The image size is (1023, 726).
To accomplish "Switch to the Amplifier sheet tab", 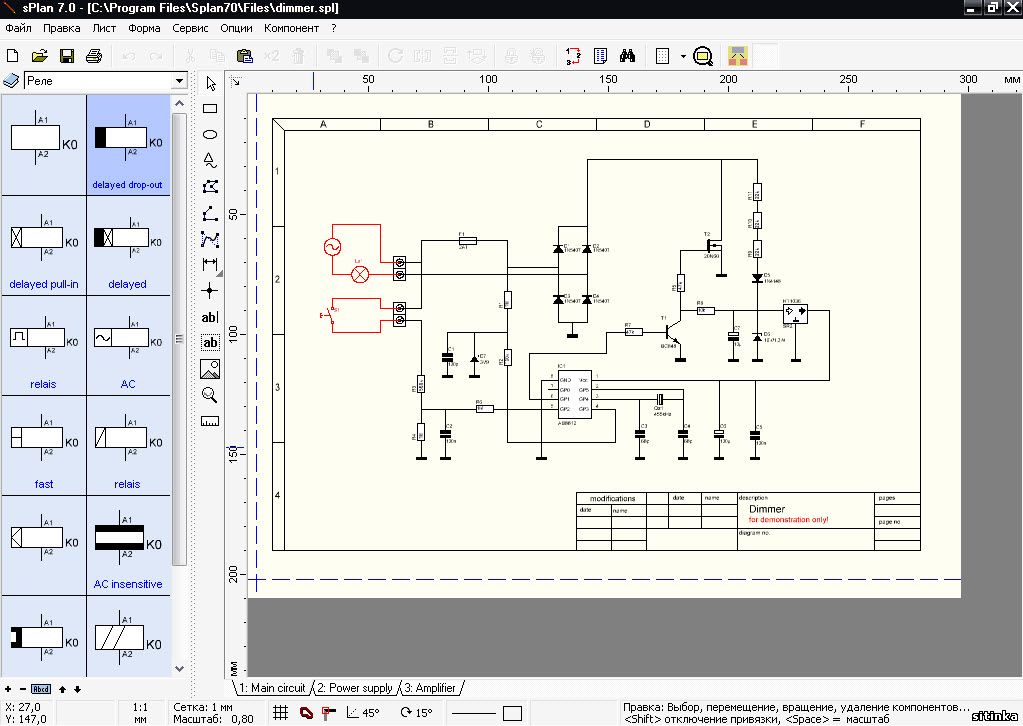I will pyautogui.click(x=431, y=688).
